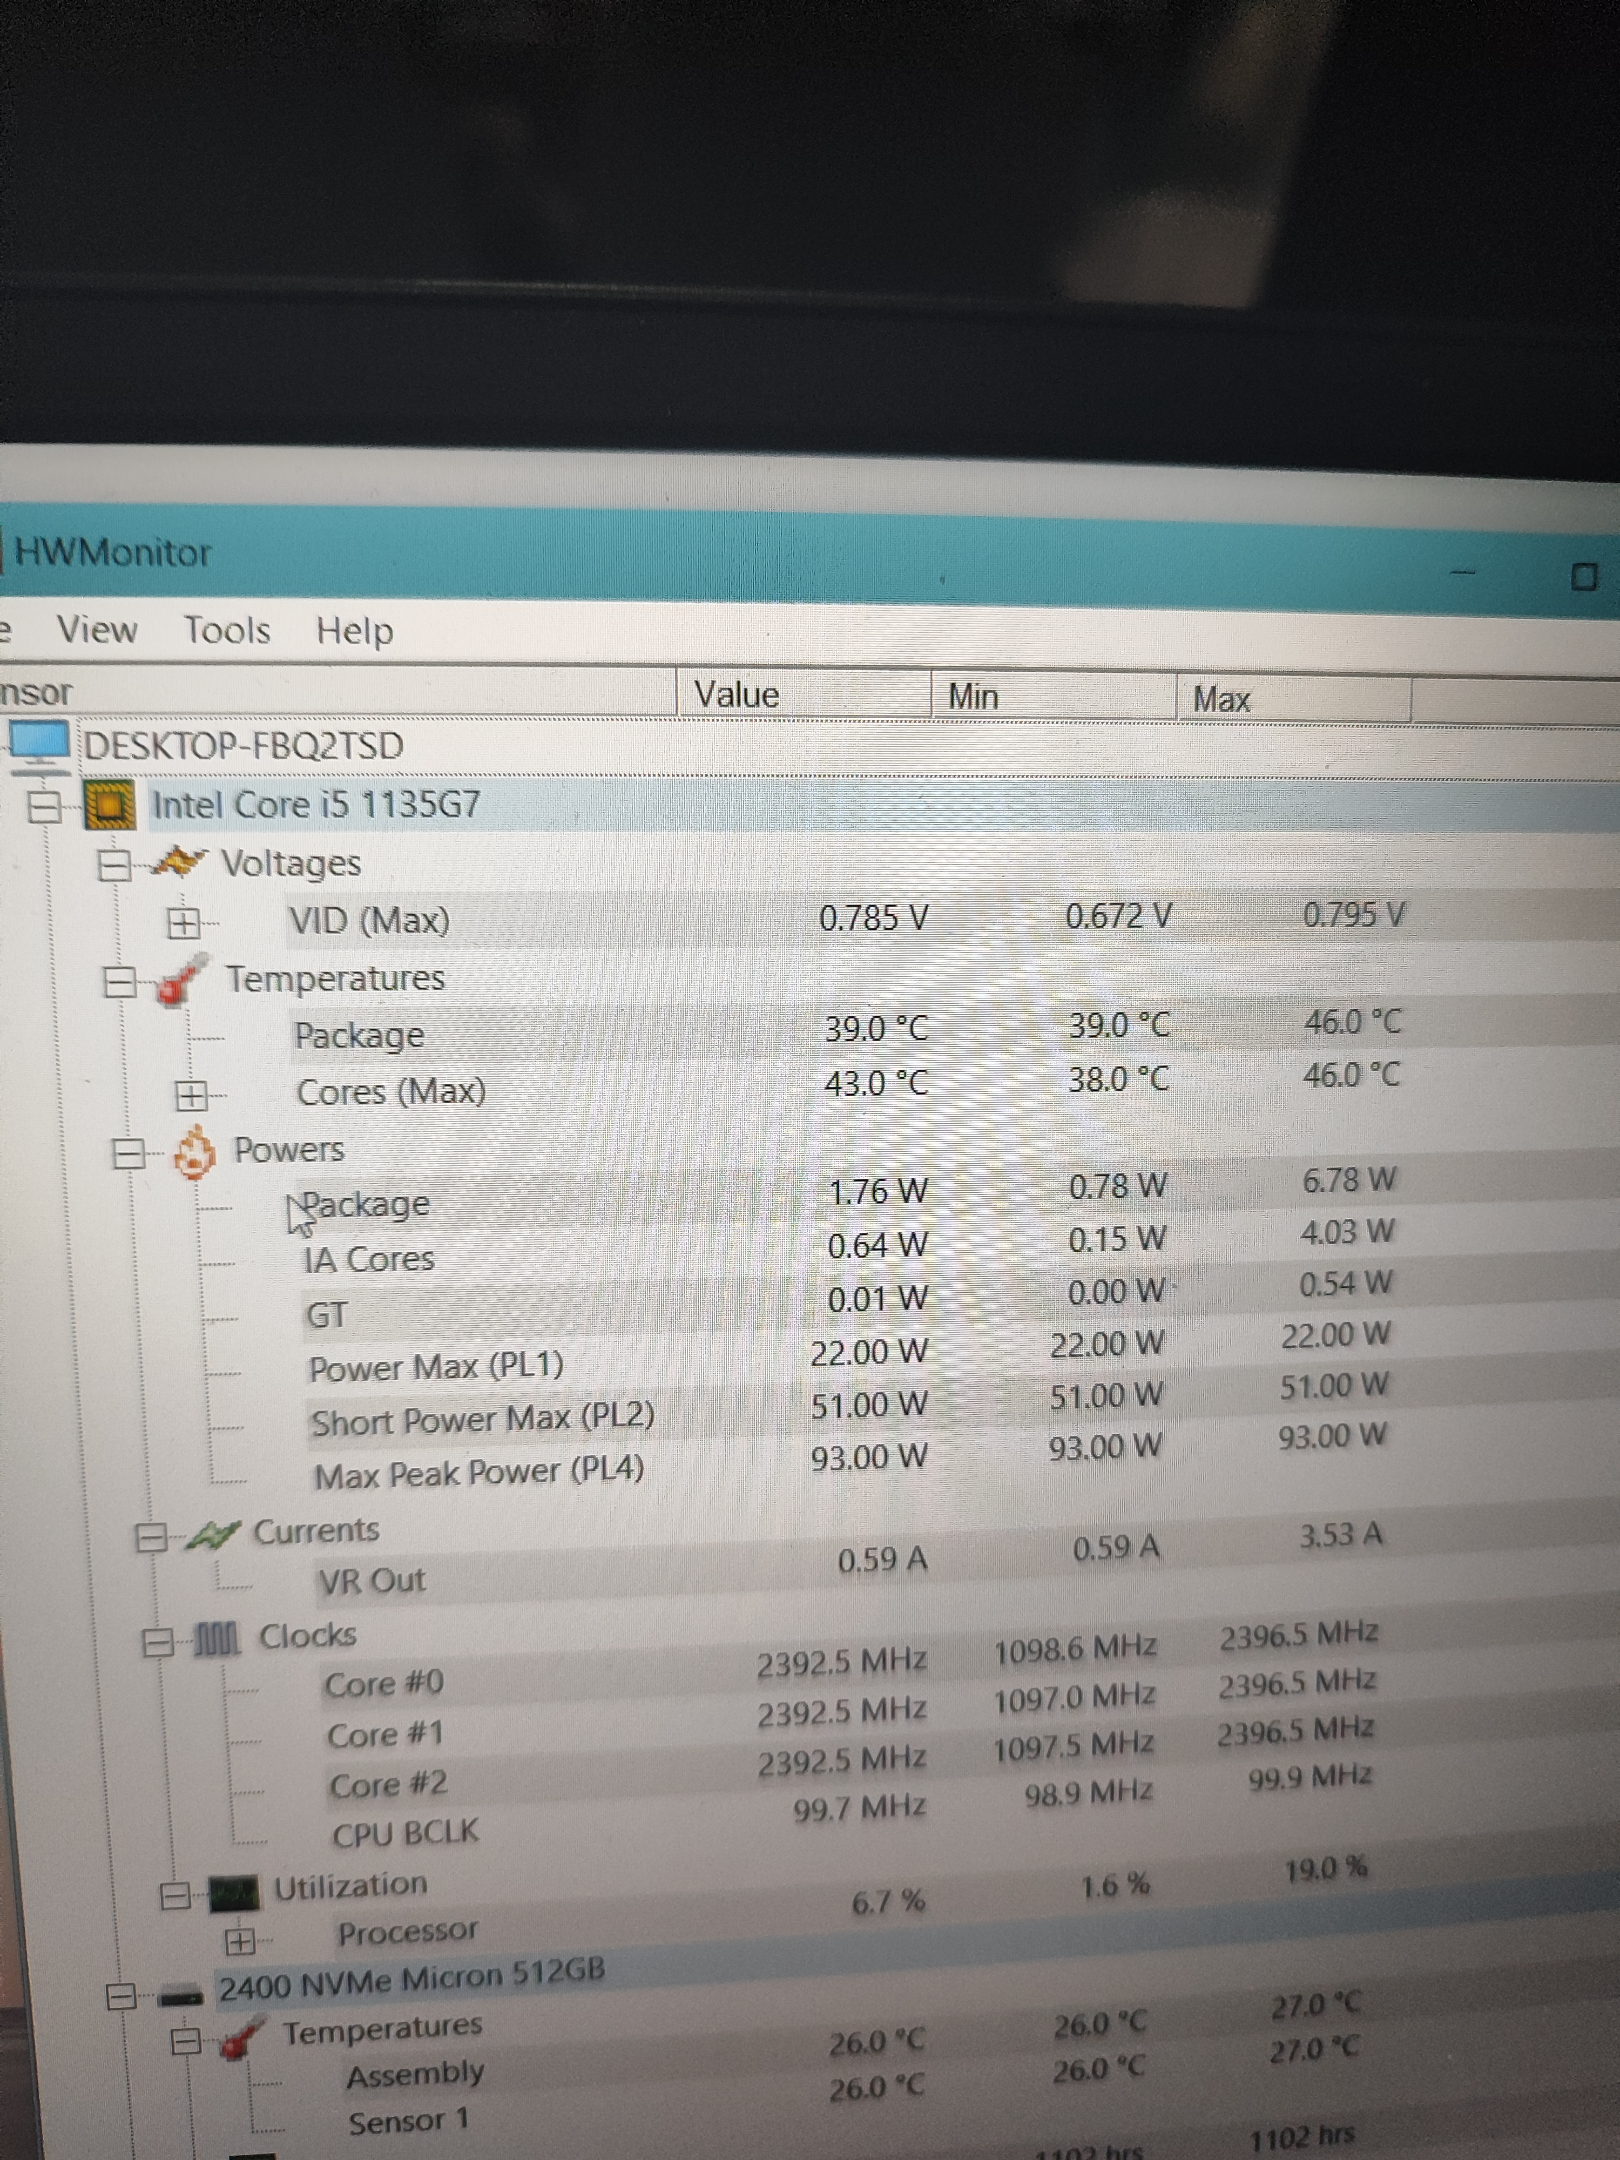The width and height of the screenshot is (1620, 2160).
Task: Click the Min column header
Action: (x=1052, y=696)
